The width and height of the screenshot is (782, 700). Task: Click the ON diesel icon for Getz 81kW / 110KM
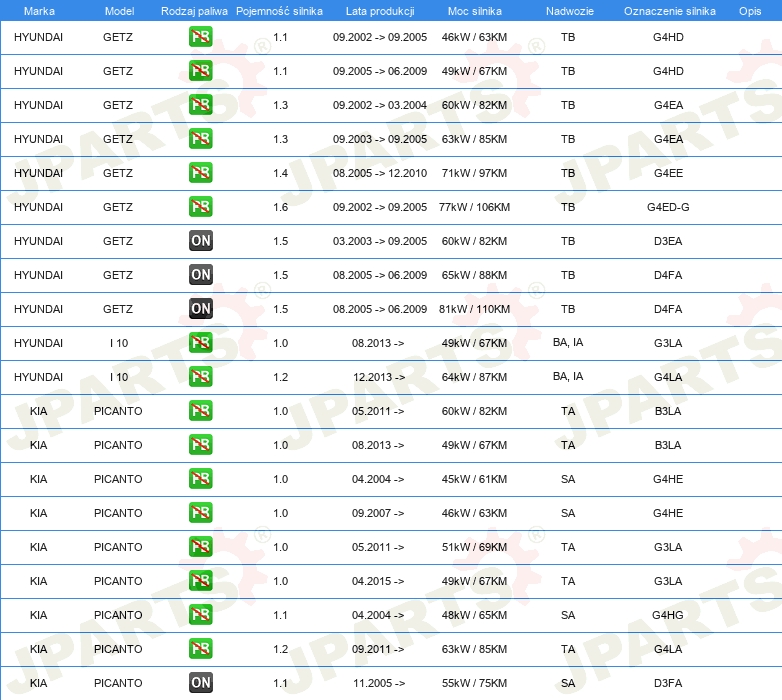[200, 309]
